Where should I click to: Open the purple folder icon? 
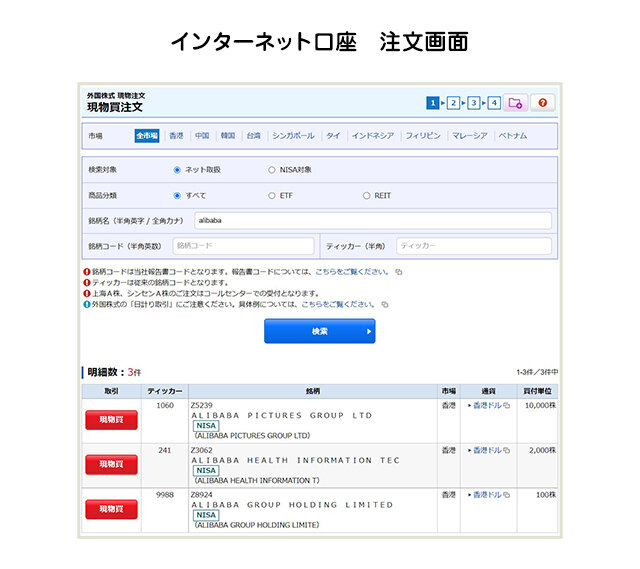click(x=516, y=103)
